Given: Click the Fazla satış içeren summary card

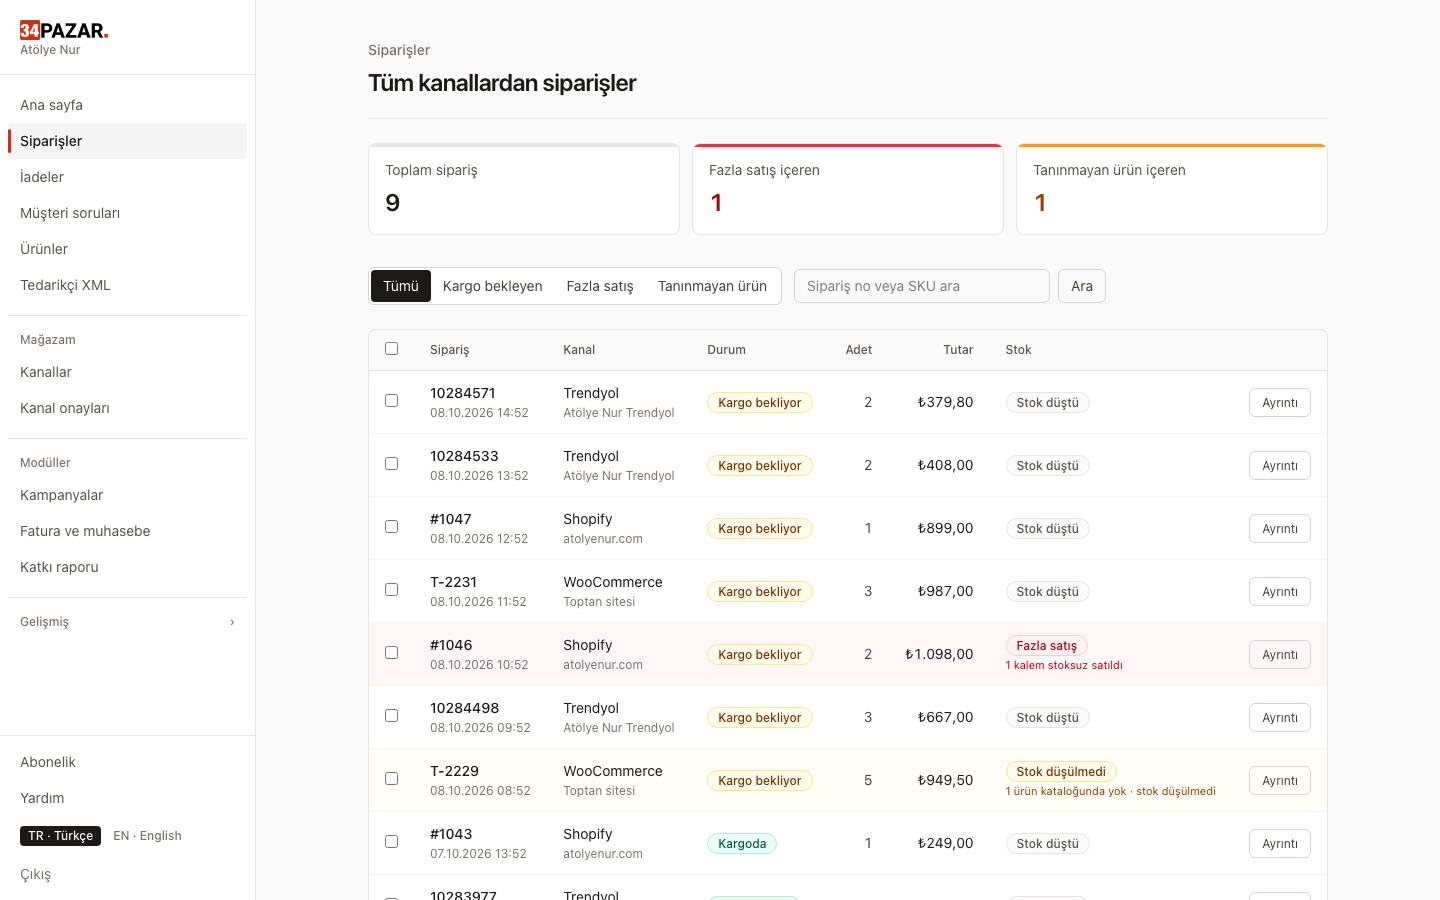Looking at the screenshot, I should [848, 189].
